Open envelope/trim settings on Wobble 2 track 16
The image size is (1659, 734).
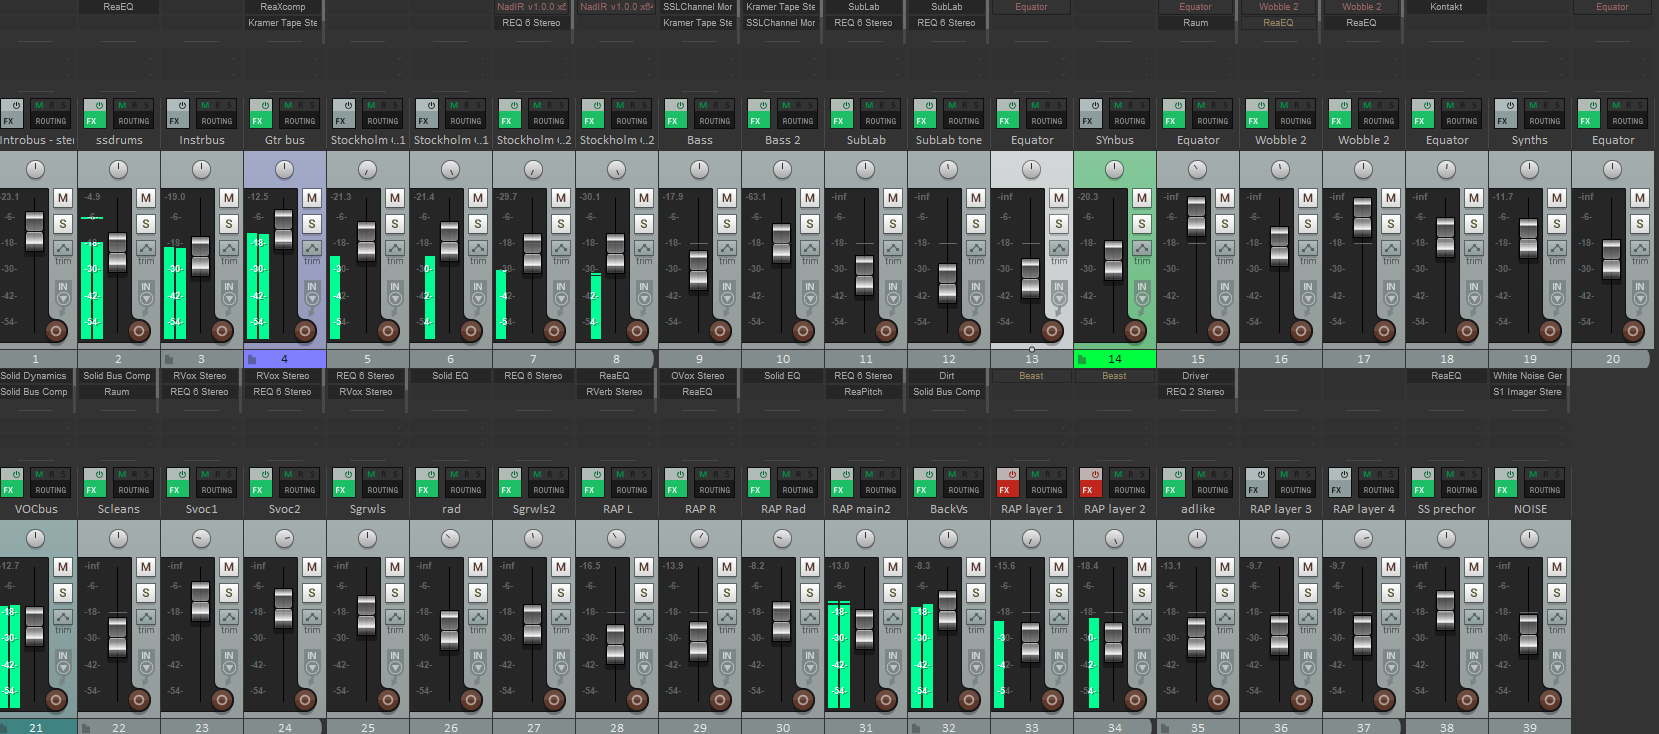[x=1308, y=248]
